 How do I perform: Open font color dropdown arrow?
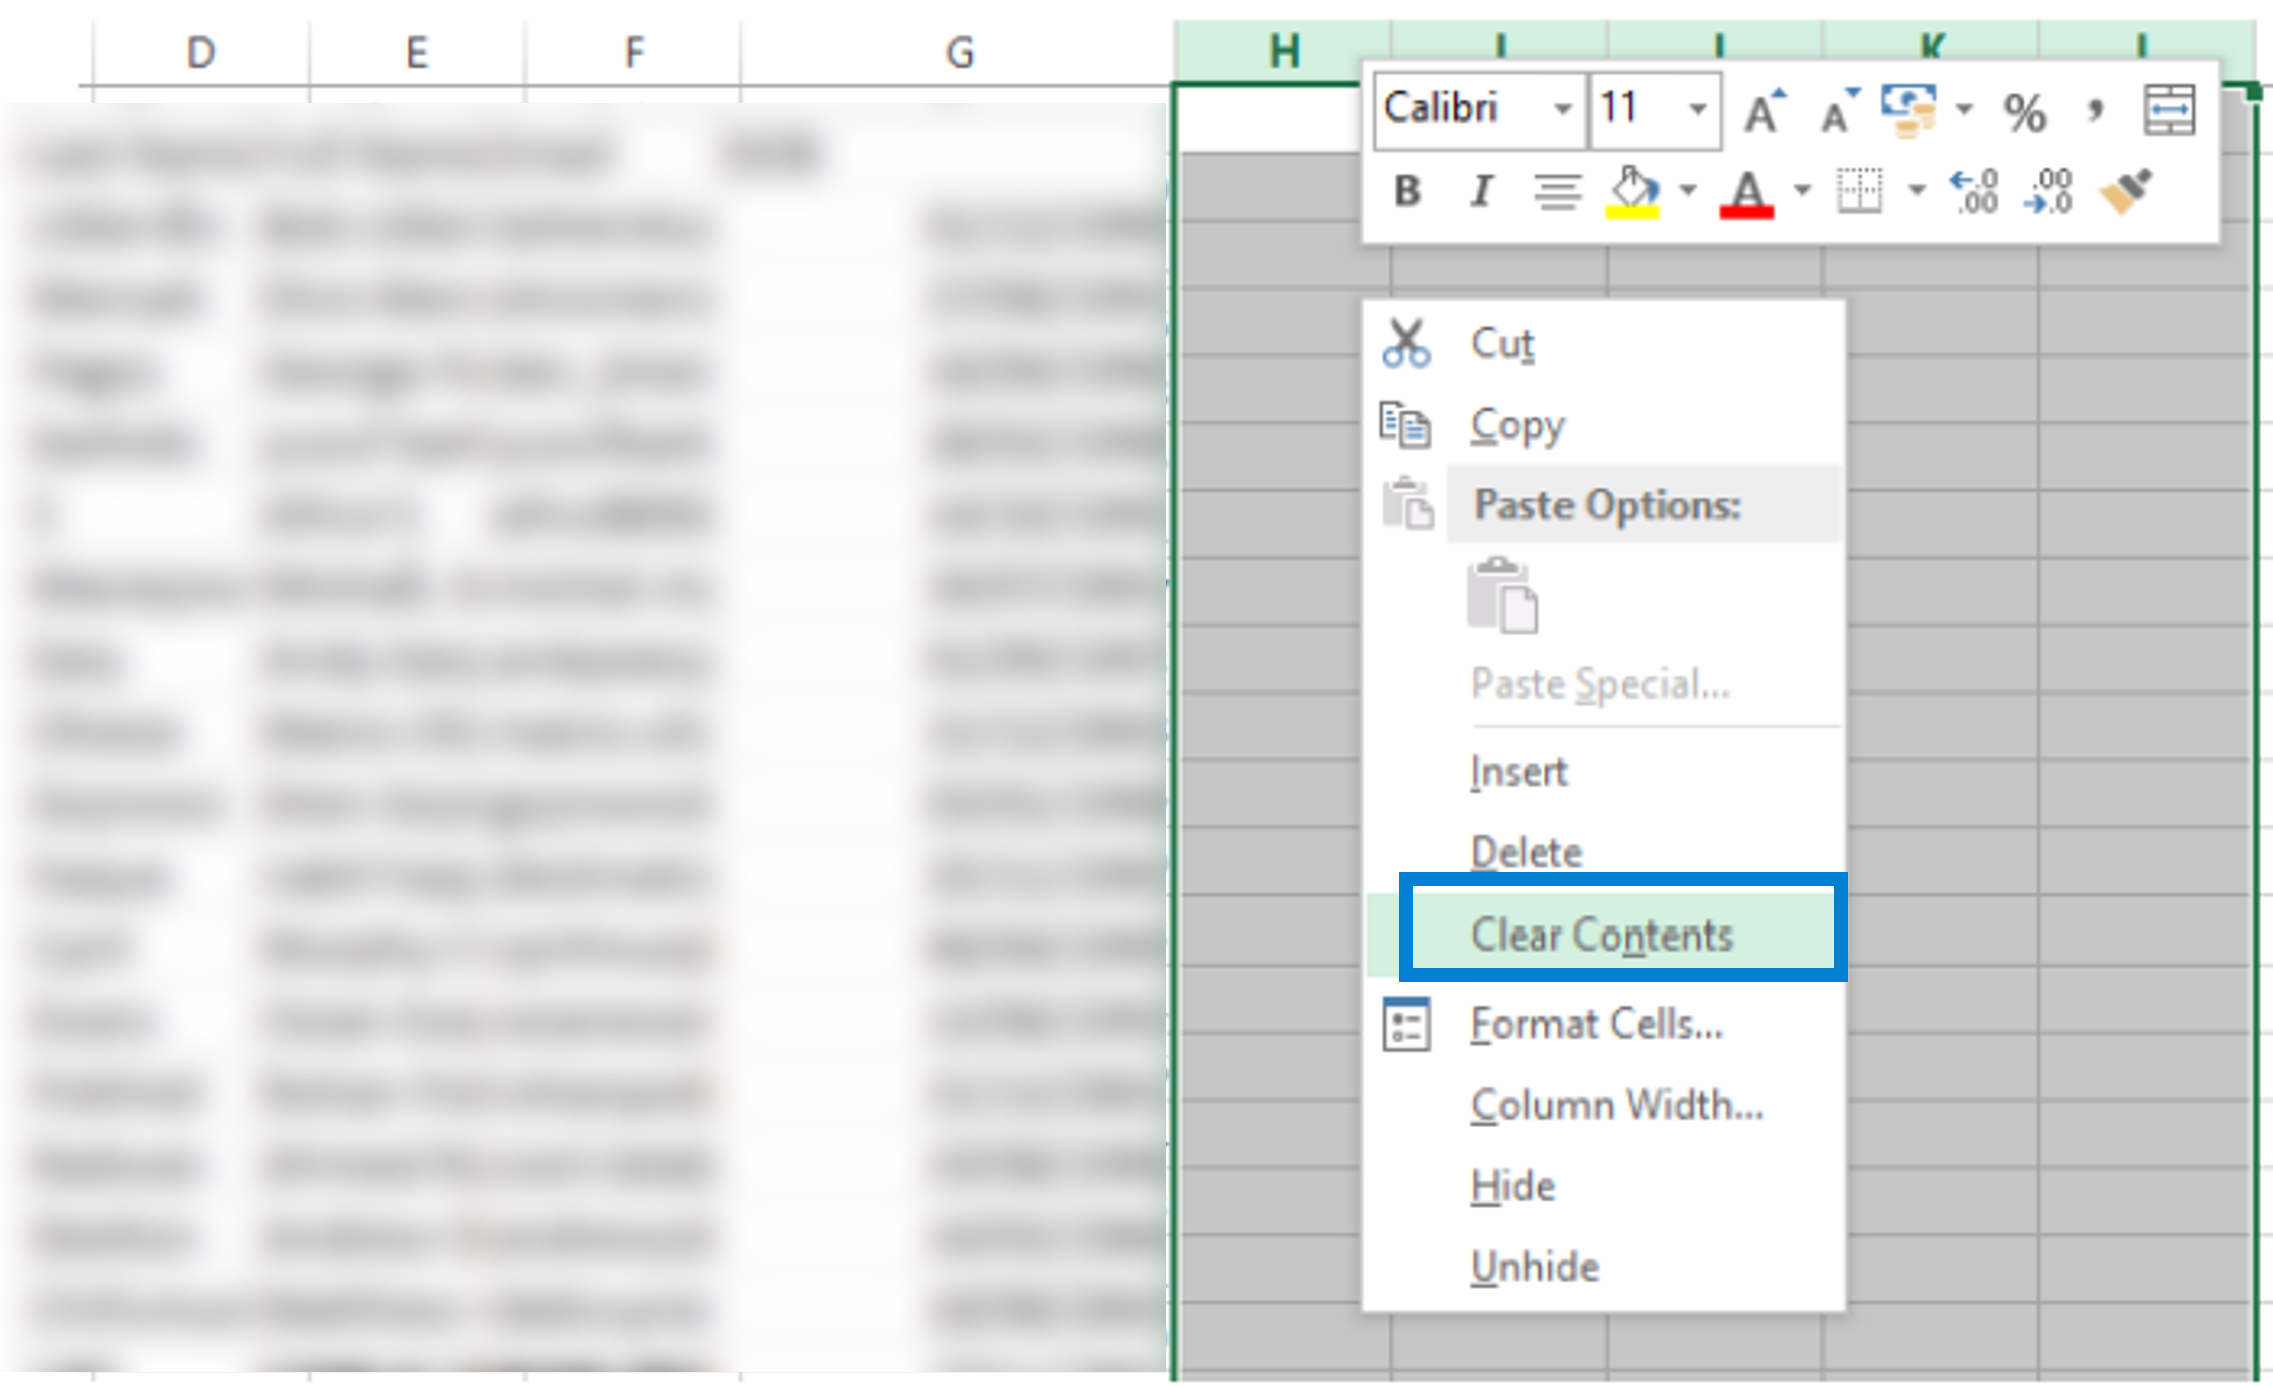pyautogui.click(x=1802, y=189)
